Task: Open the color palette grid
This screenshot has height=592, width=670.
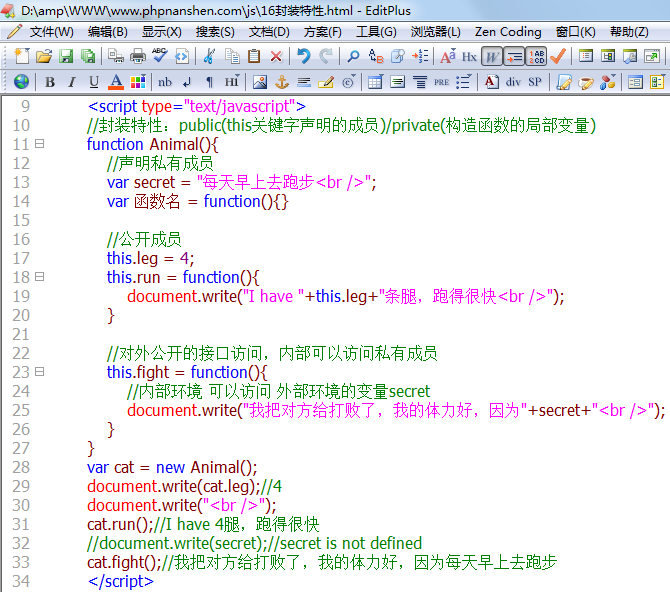Action: (138, 81)
